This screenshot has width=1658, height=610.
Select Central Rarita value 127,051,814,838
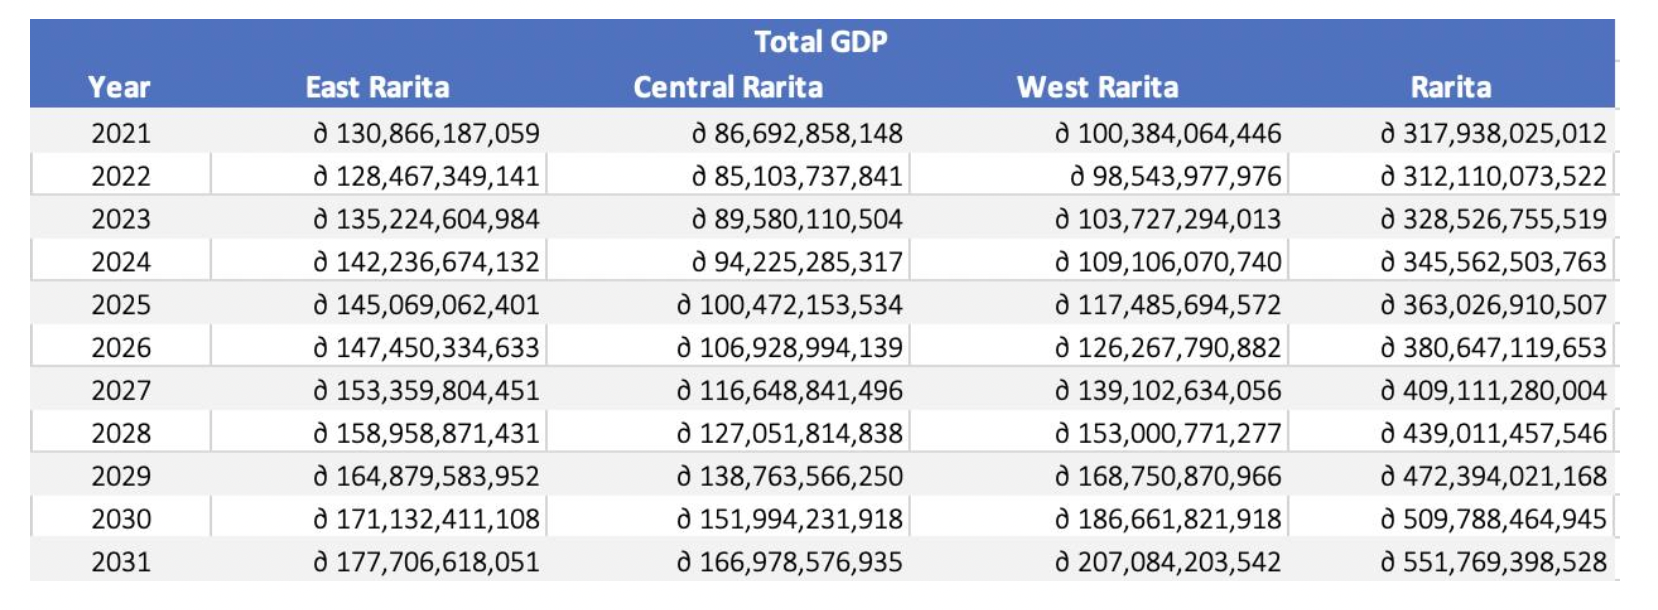click(790, 434)
